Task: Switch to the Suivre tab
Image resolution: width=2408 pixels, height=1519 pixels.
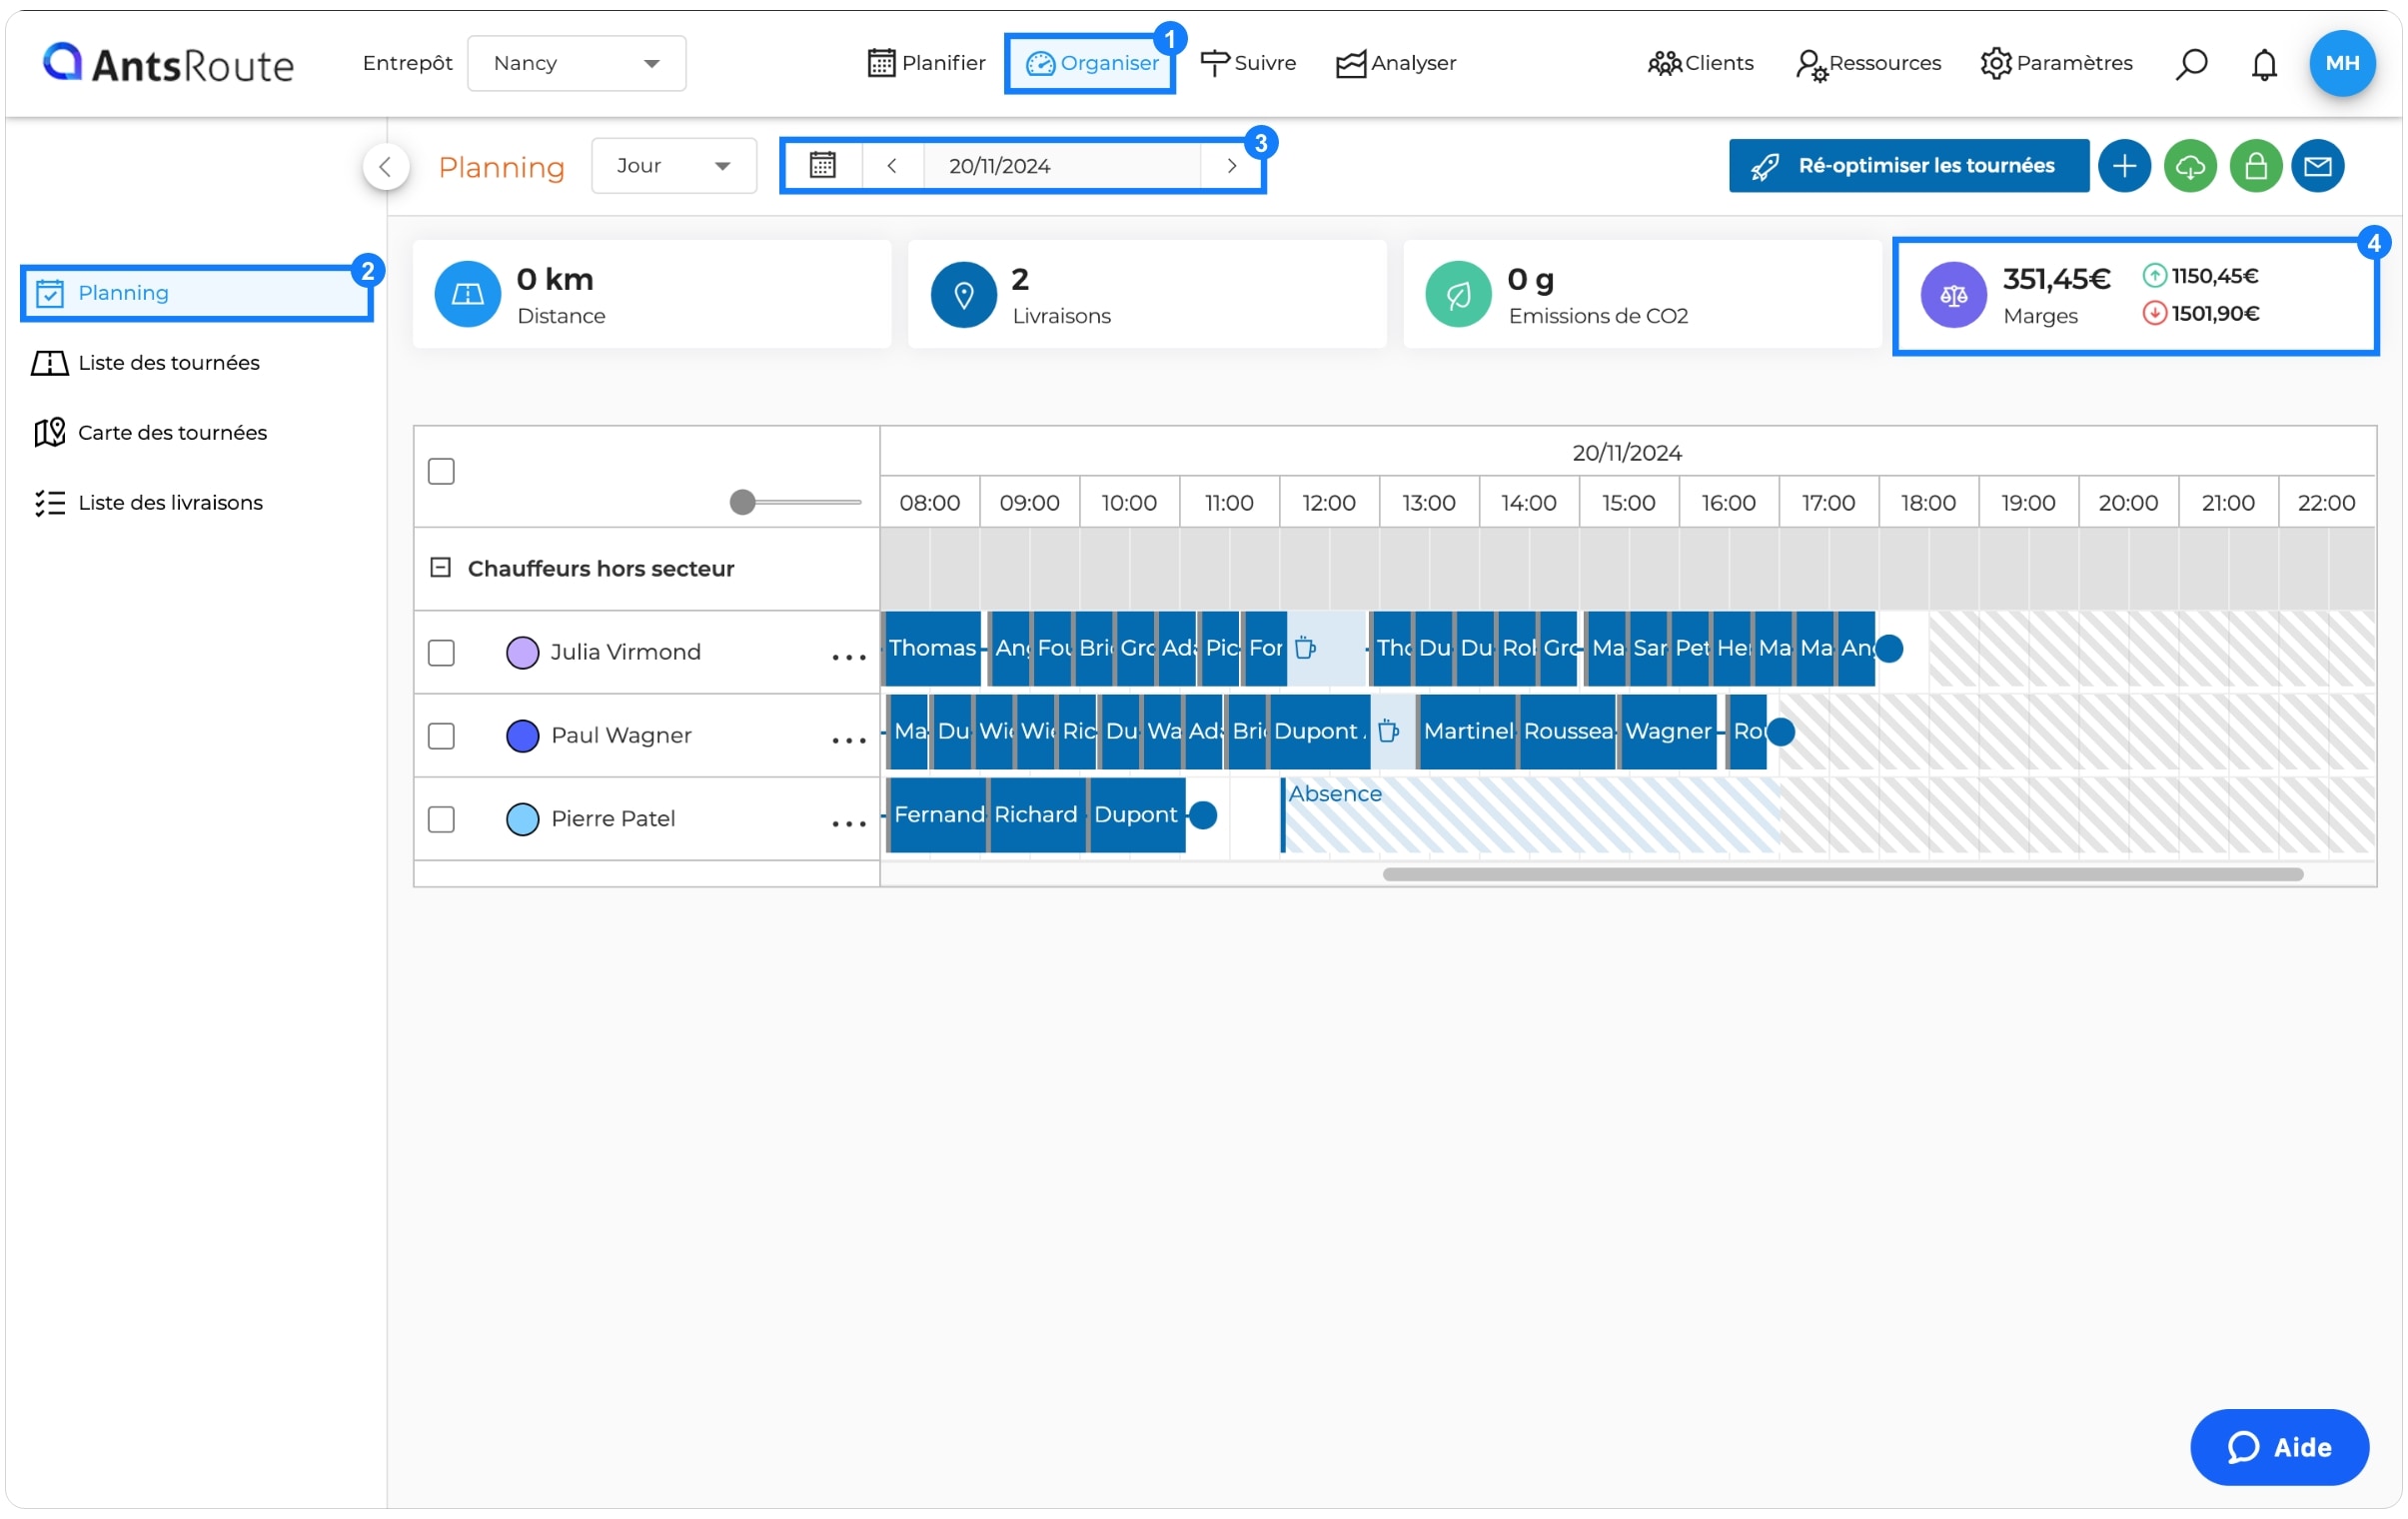Action: pos(1248,63)
